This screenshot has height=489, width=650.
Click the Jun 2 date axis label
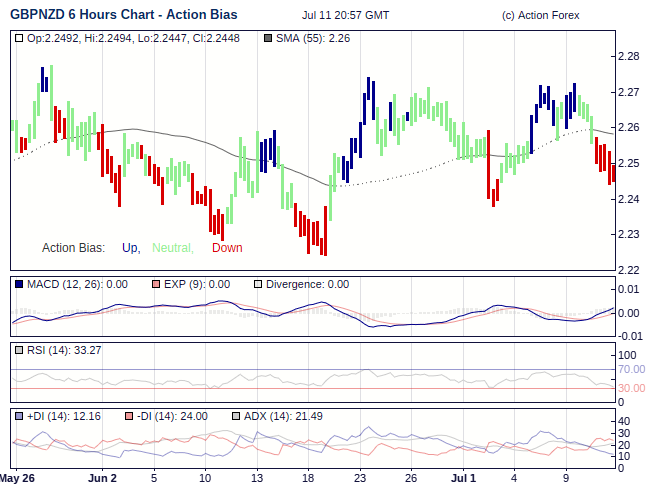102,478
